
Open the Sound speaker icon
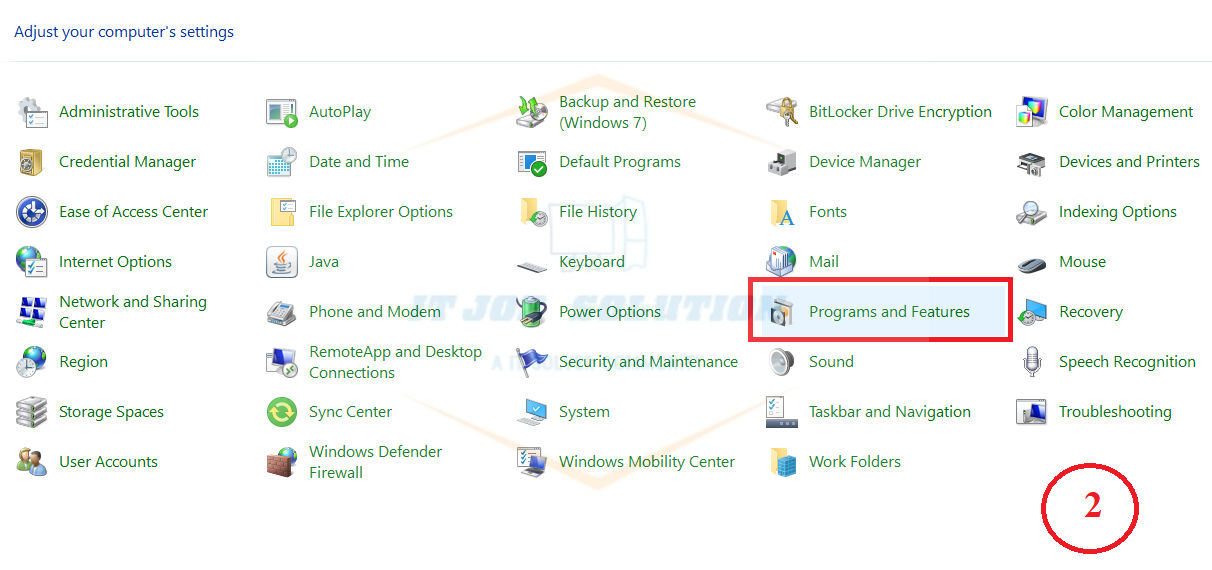click(782, 362)
